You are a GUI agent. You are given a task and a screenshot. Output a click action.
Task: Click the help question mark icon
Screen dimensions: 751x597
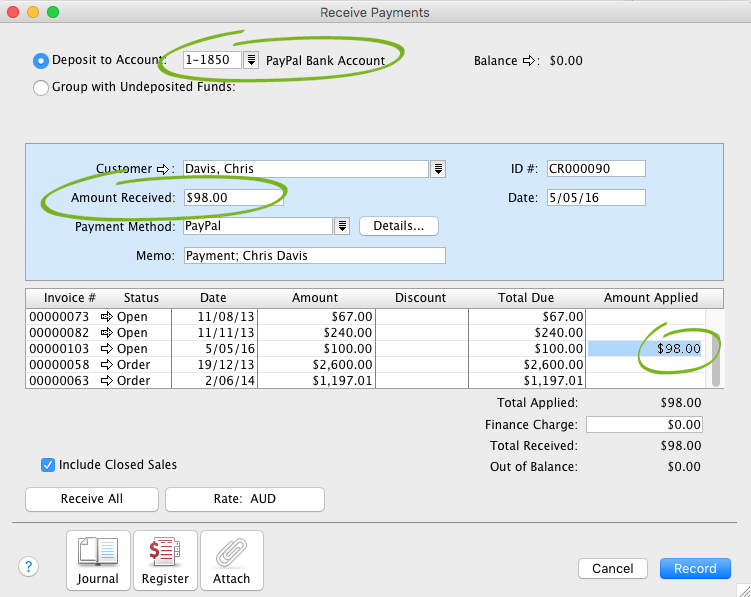[x=29, y=567]
